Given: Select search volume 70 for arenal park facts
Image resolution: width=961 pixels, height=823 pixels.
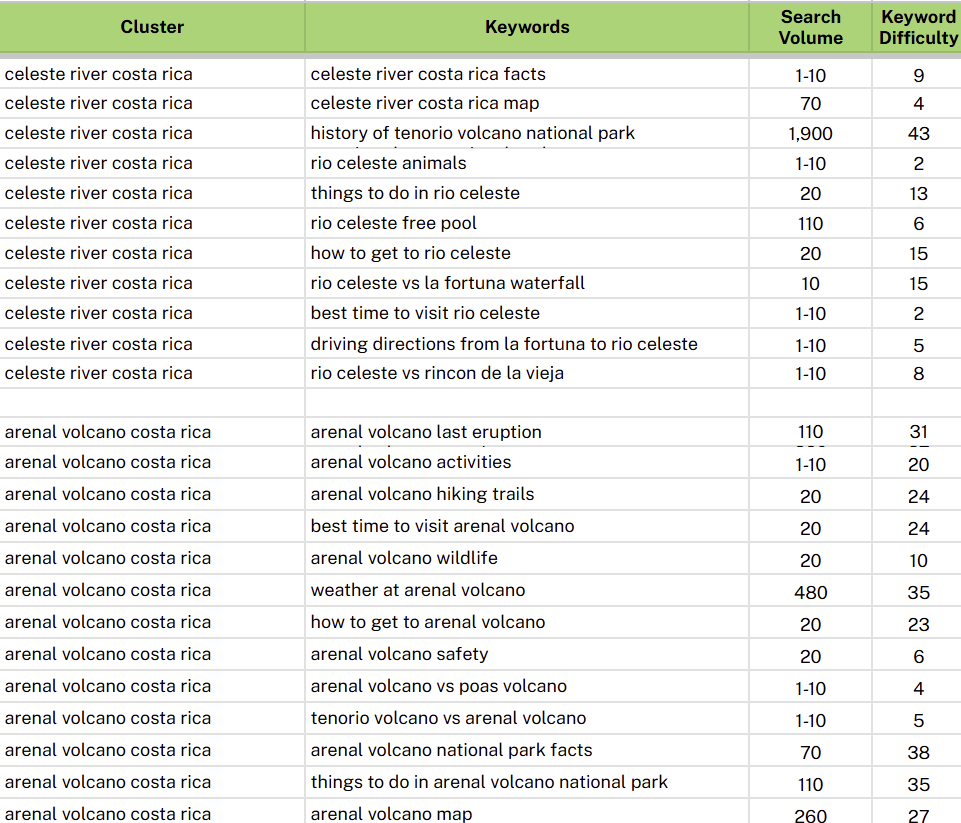Looking at the screenshot, I should (x=810, y=751).
